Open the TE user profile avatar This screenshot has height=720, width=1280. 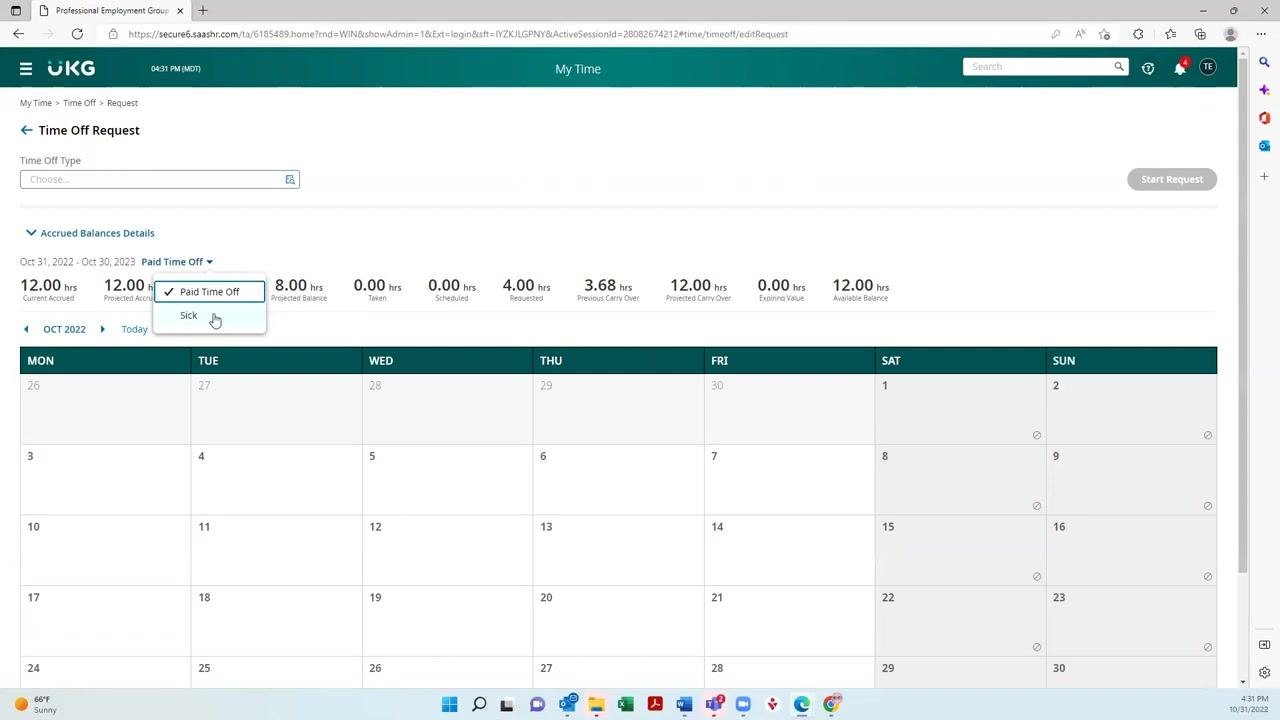(x=1208, y=67)
